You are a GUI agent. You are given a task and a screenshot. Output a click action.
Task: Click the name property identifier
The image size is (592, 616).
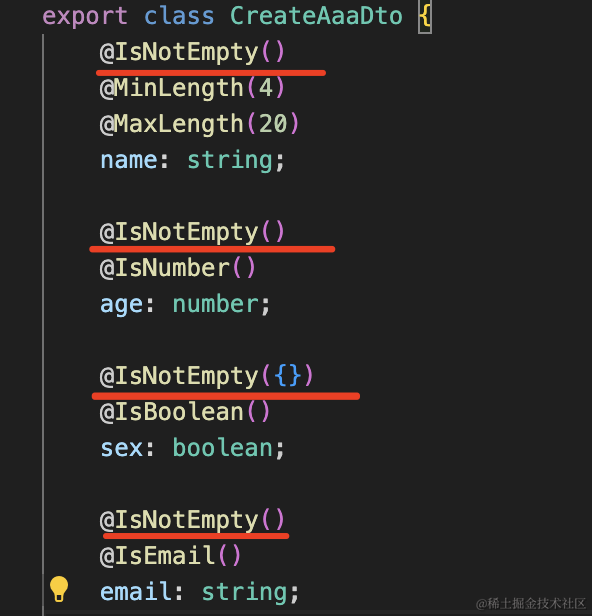tap(129, 160)
